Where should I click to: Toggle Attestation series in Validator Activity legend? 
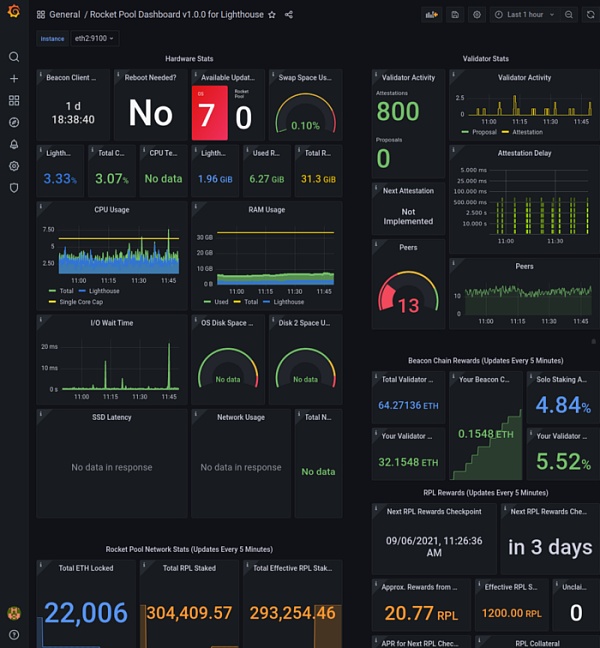pyautogui.click(x=526, y=131)
